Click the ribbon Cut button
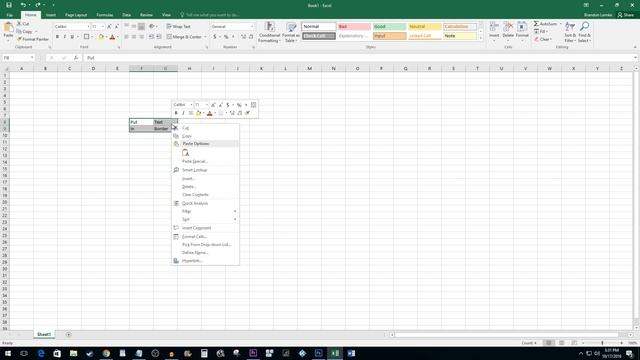The image size is (640, 360). tap(23, 24)
